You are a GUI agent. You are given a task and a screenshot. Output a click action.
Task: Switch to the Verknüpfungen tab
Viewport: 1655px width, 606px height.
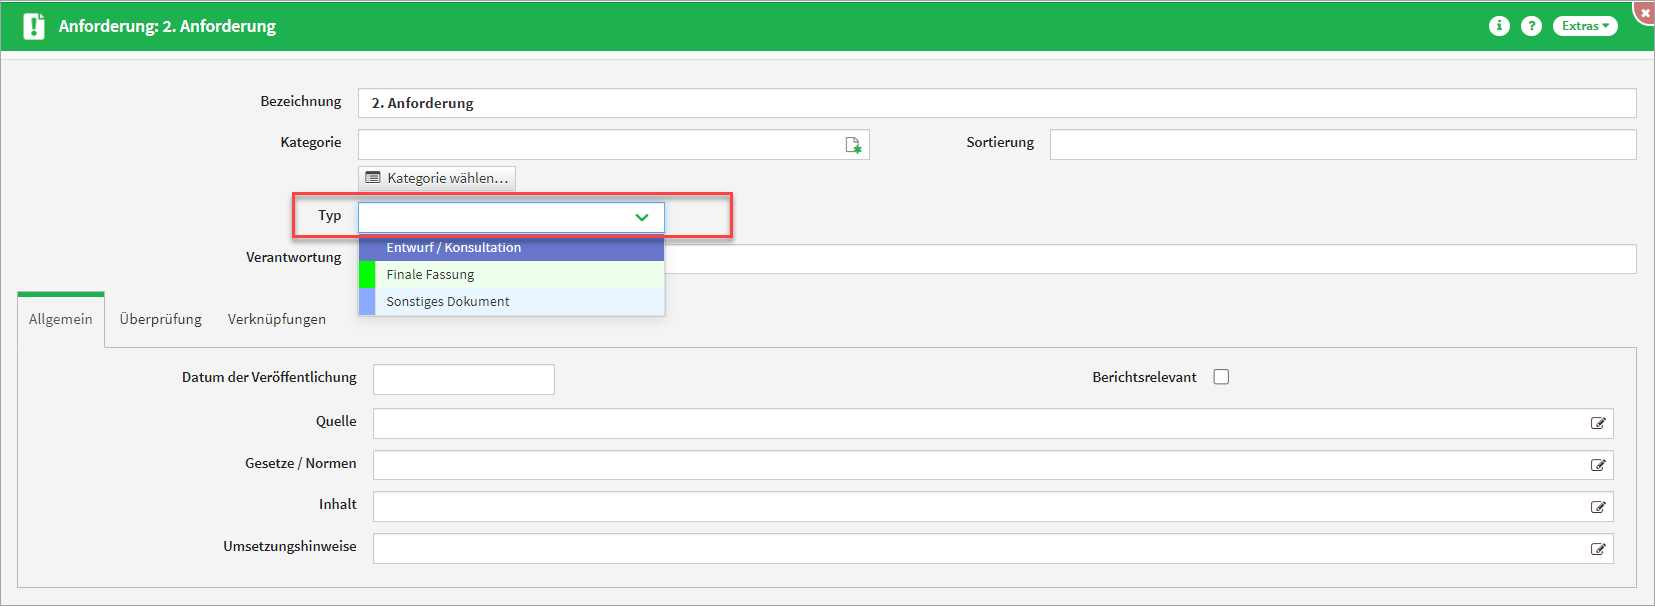(277, 319)
